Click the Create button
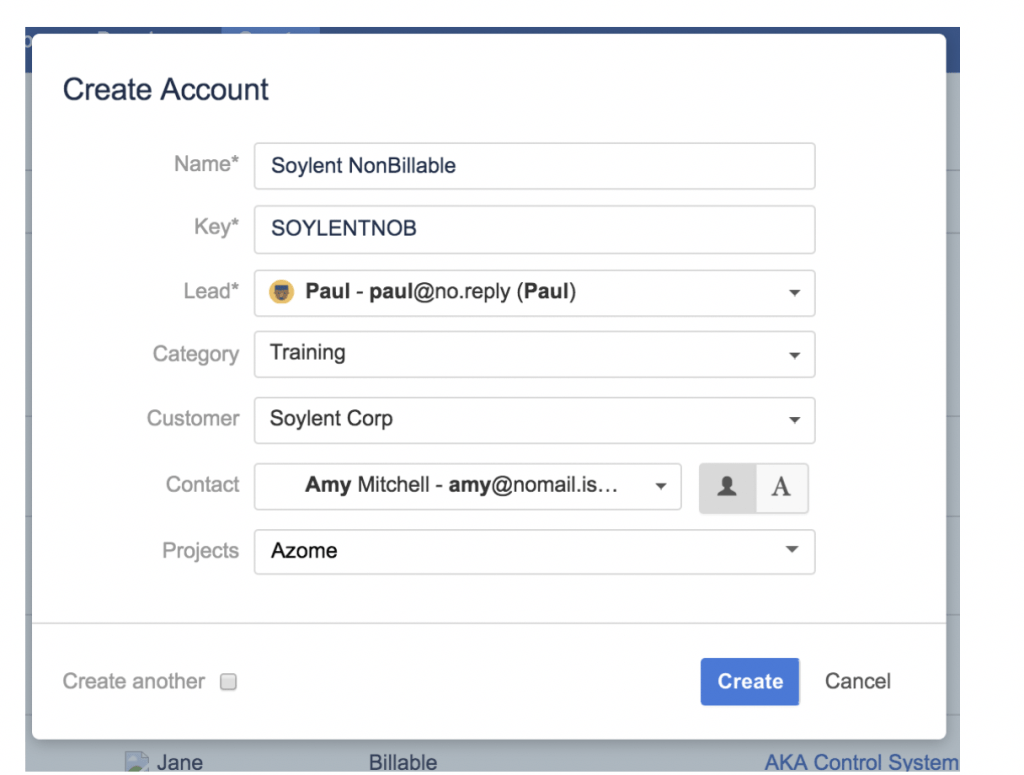Screen dimensions: 1024x775 coord(750,682)
